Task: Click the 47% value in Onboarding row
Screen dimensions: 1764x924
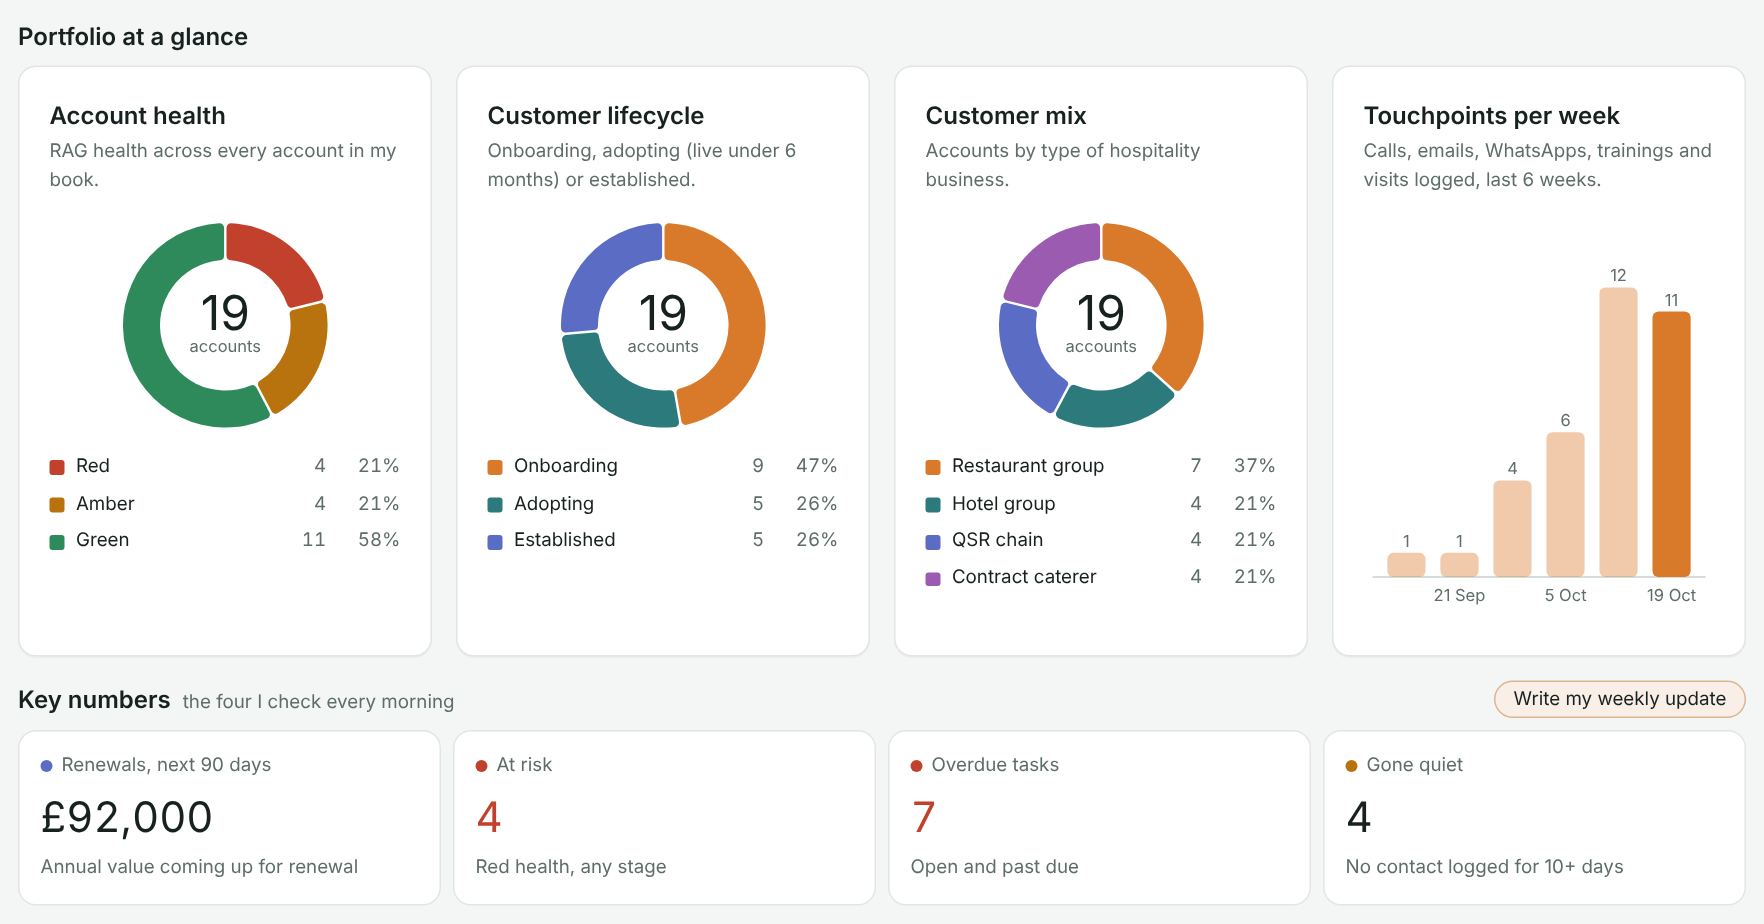Action: click(817, 466)
